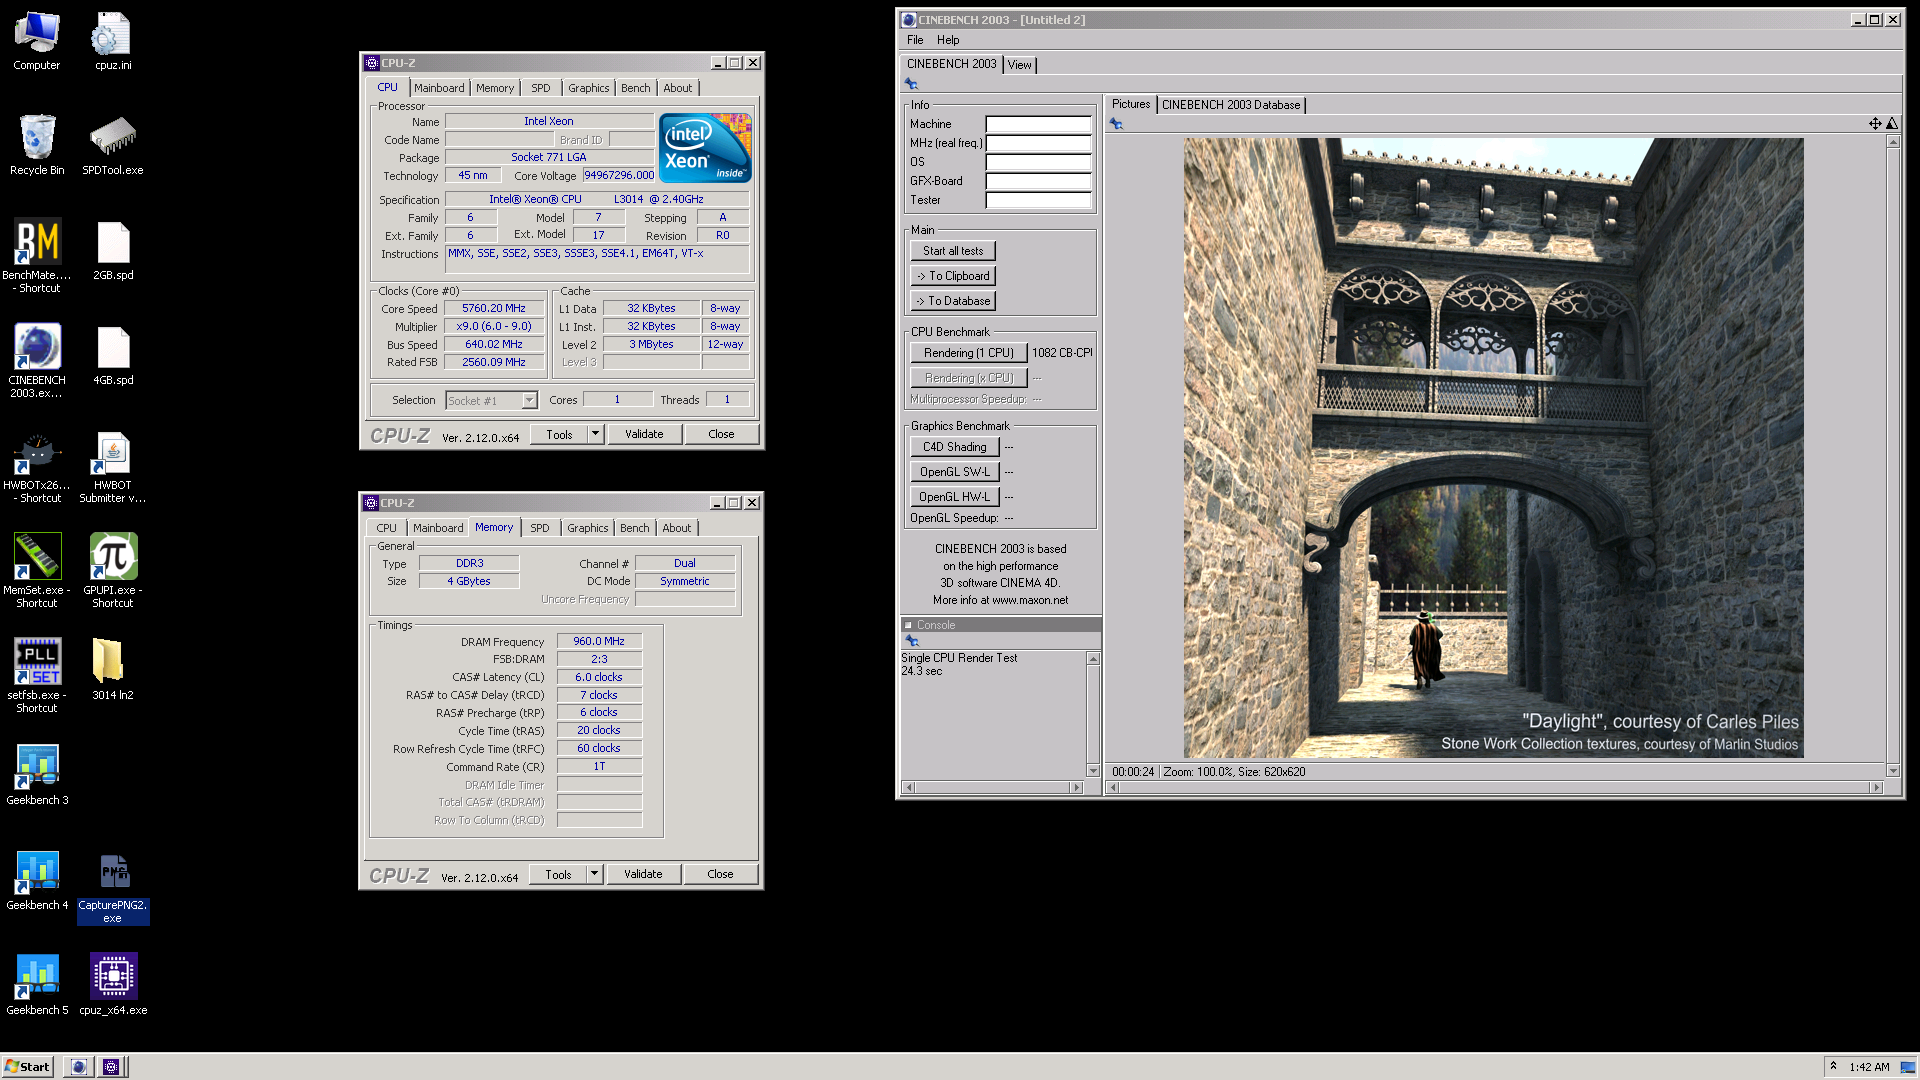Open SPD tab in Memory CPU-Z window
Image resolution: width=1920 pixels, height=1080 pixels.
point(540,528)
